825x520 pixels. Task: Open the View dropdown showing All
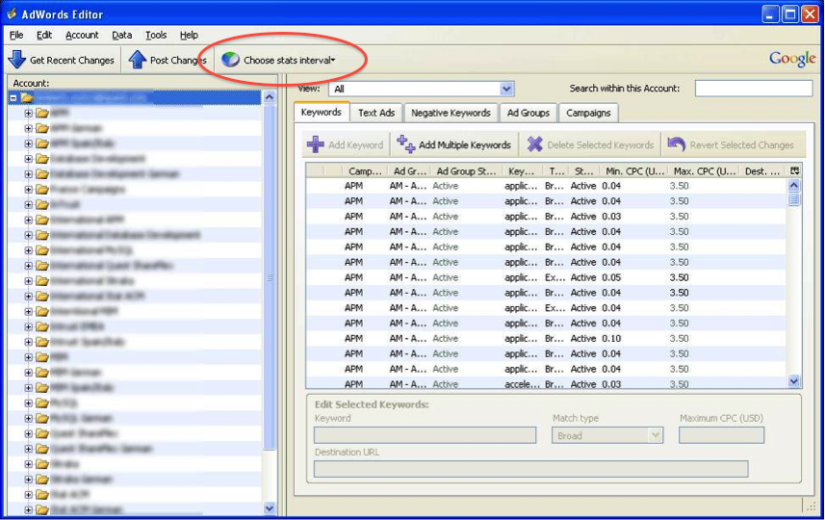coord(421,88)
